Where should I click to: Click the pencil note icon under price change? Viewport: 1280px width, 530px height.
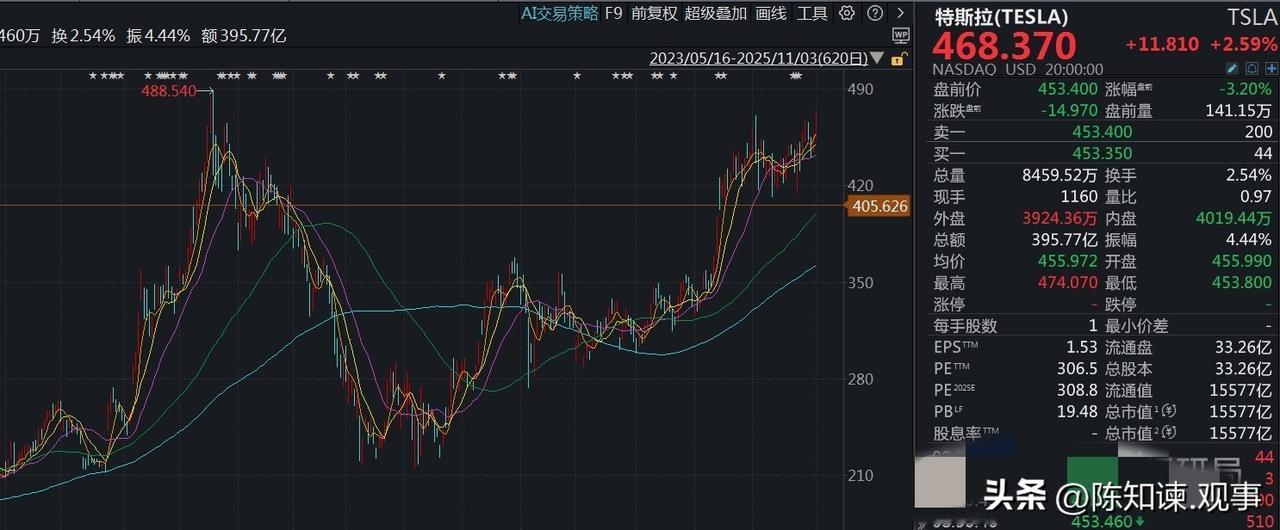(1232, 69)
